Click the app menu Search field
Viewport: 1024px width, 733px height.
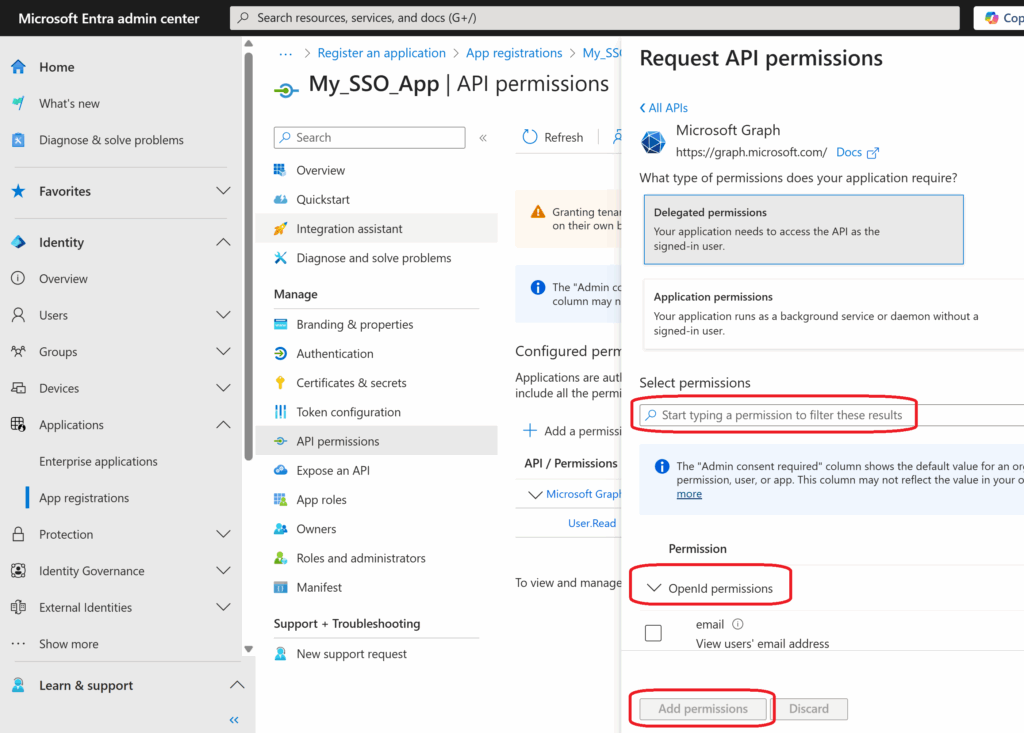click(x=370, y=137)
